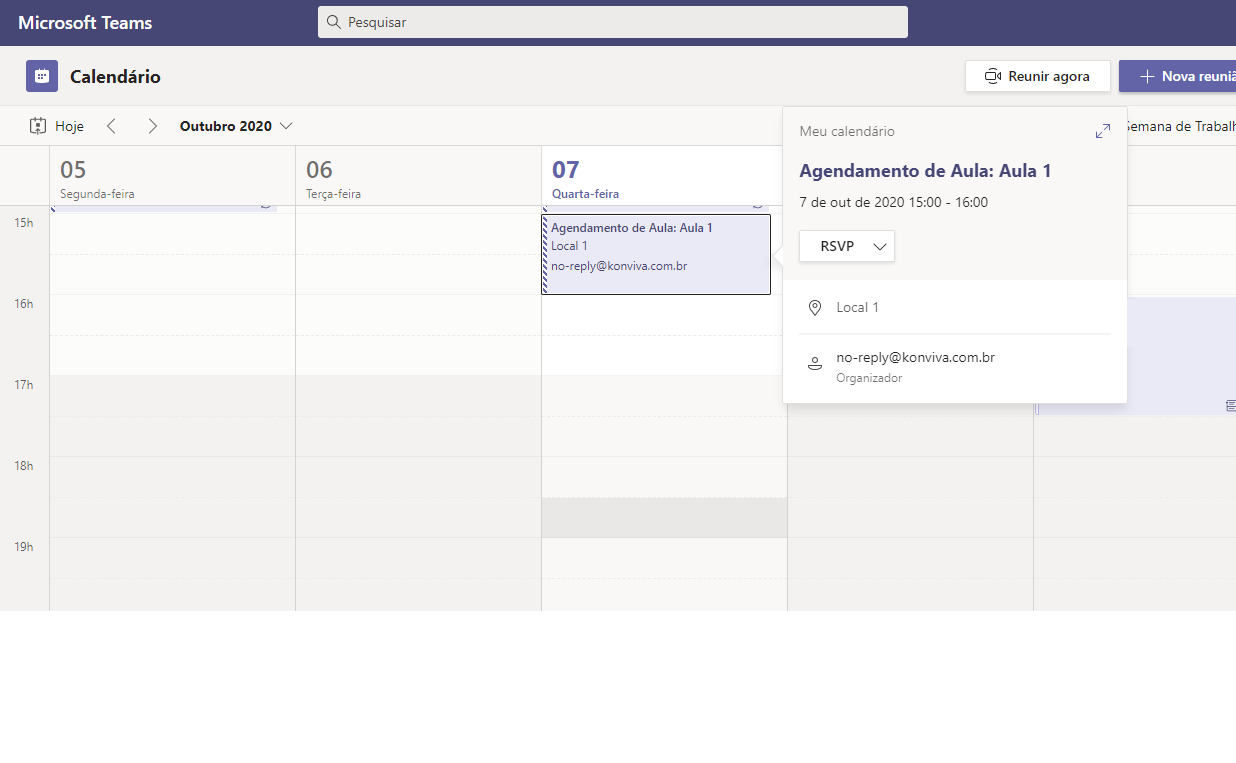Select the 07 Quarta-feira day header
Viewport: 1236px width, 763px height.
point(664,176)
